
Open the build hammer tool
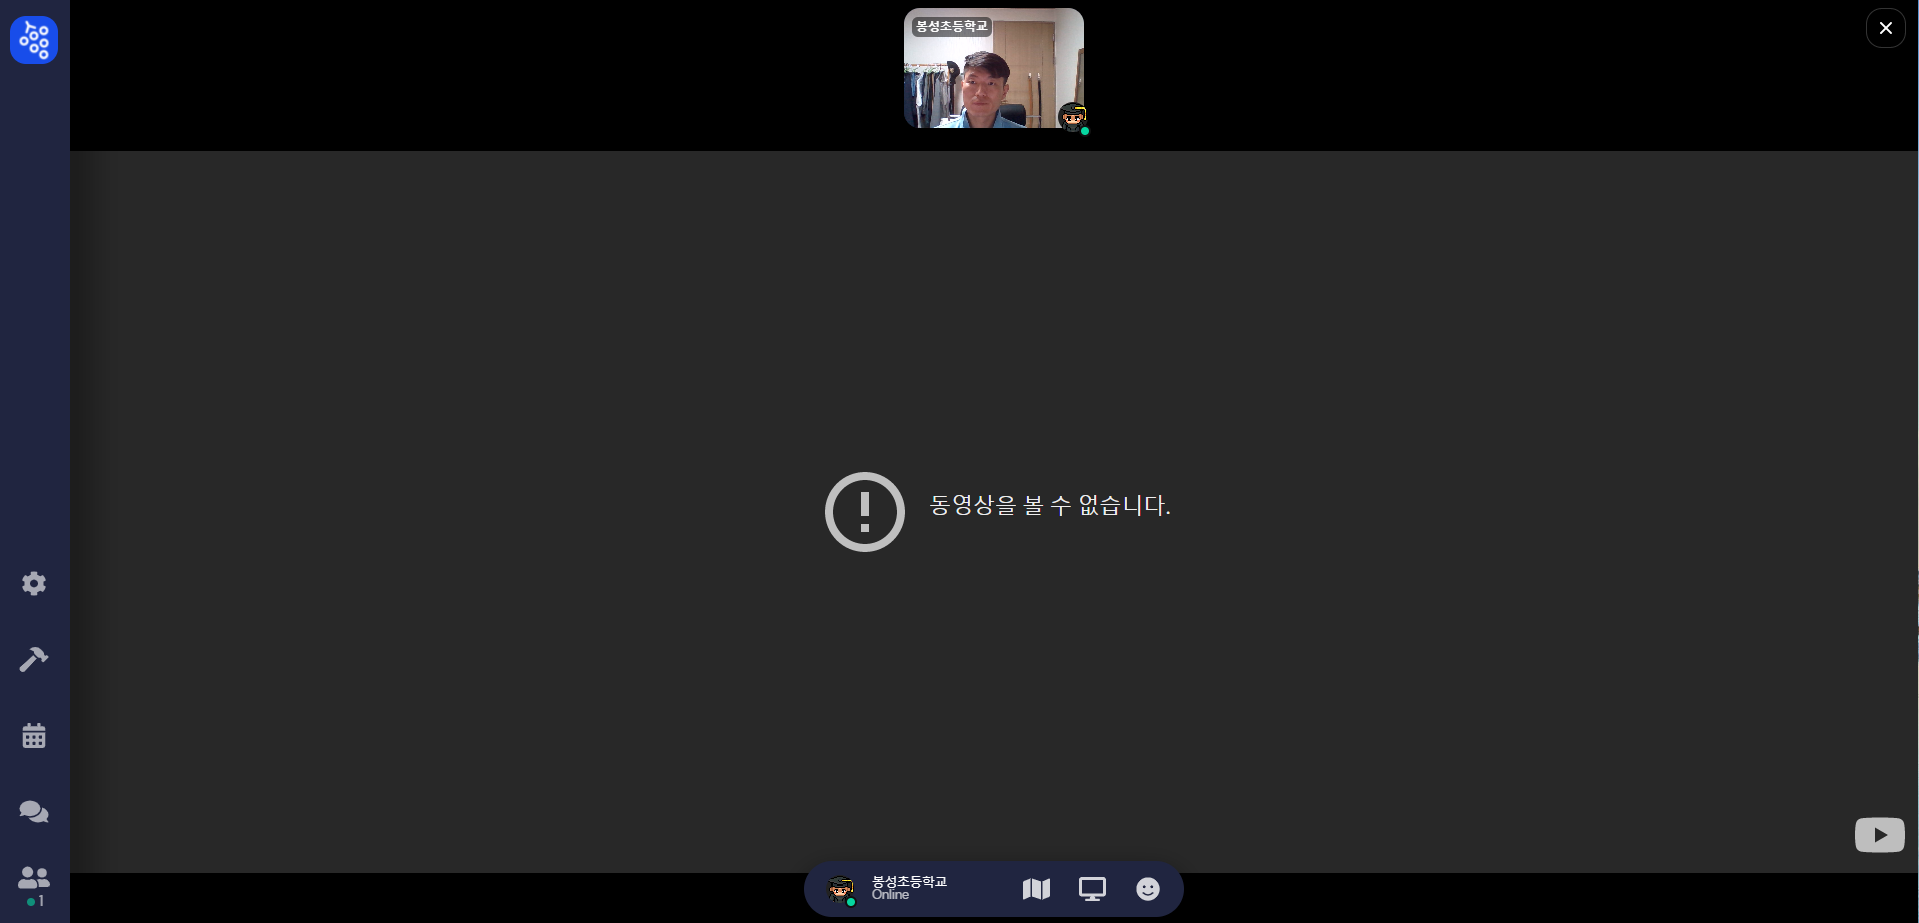(x=34, y=659)
